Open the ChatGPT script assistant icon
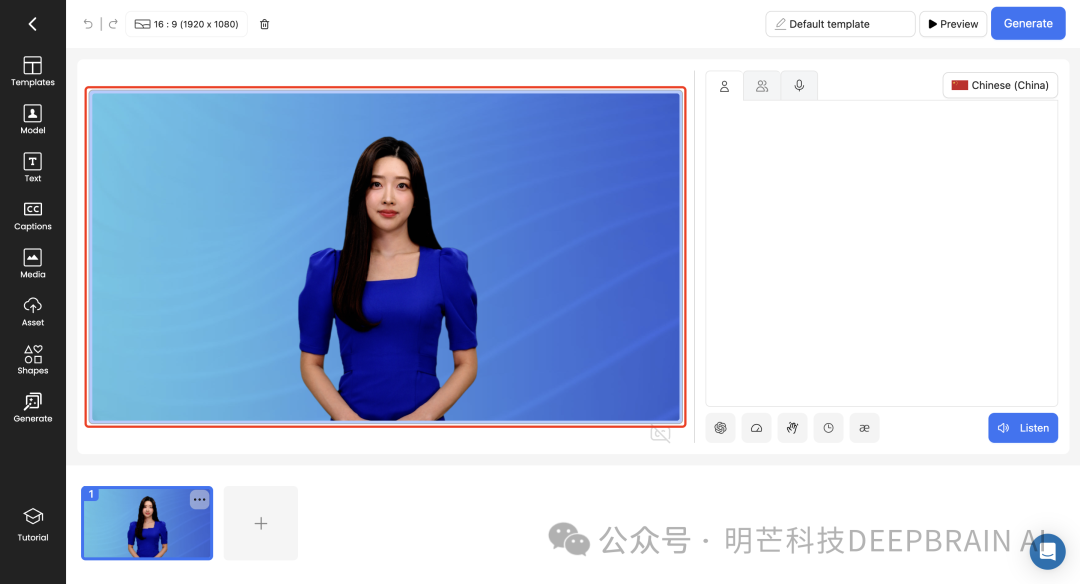 (x=720, y=428)
